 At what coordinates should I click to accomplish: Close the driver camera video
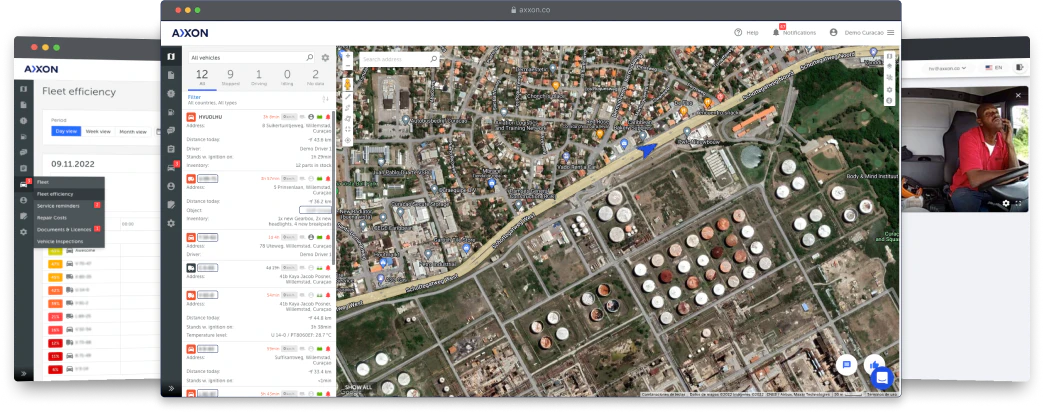tap(1018, 96)
